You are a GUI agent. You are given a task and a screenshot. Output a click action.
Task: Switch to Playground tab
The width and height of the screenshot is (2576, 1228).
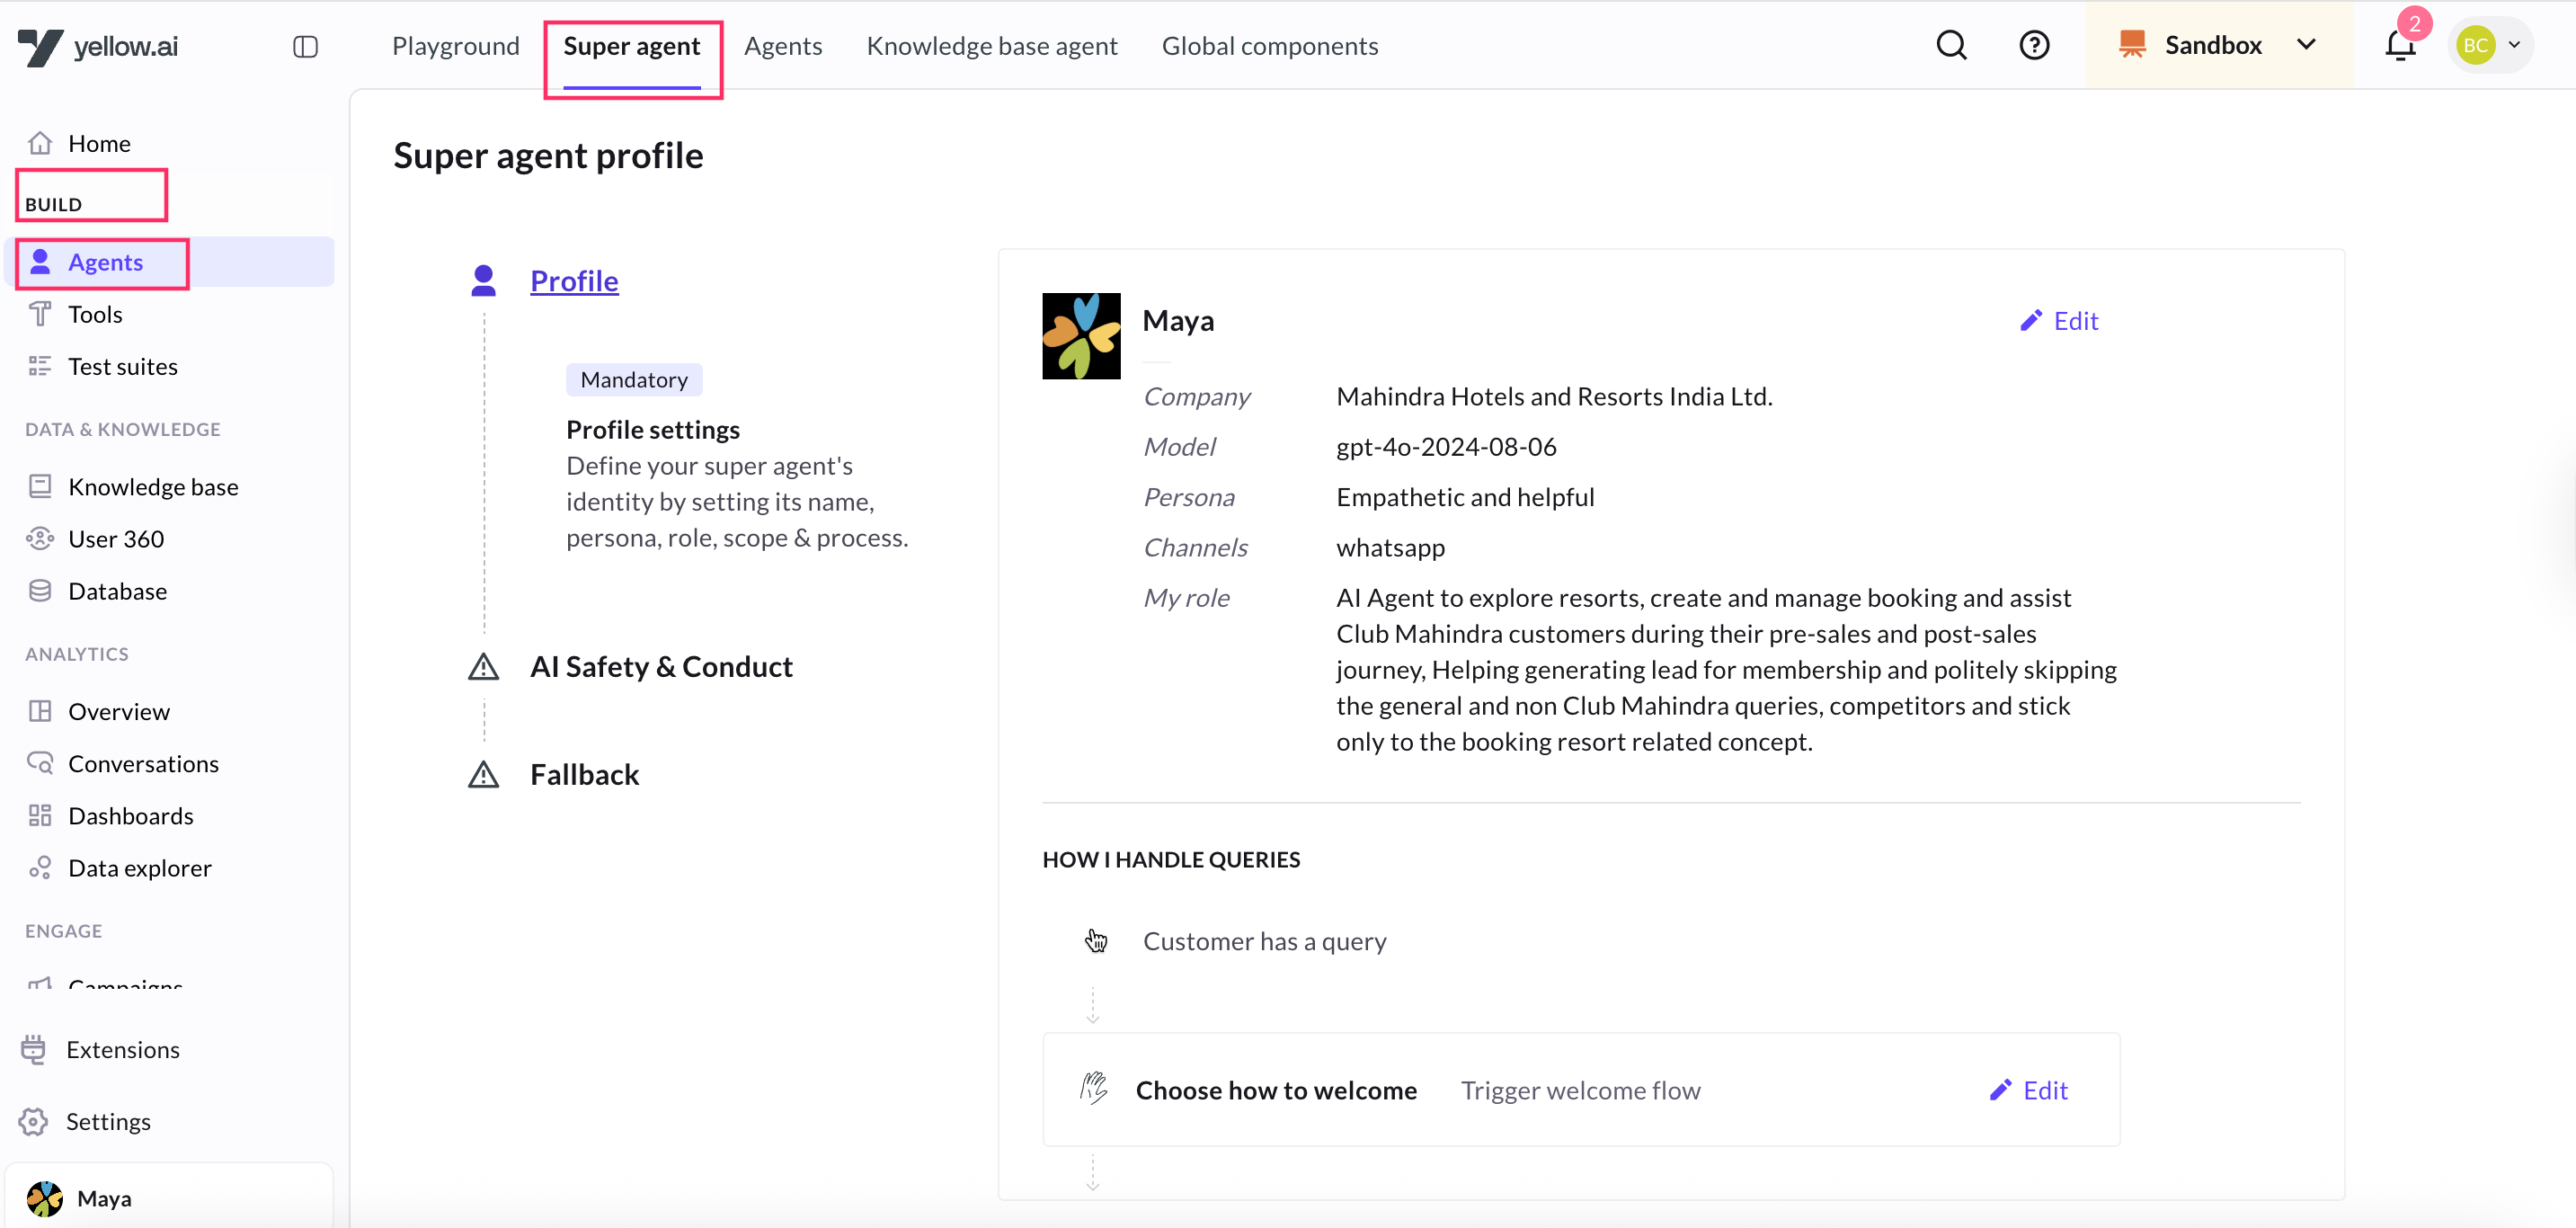[455, 46]
